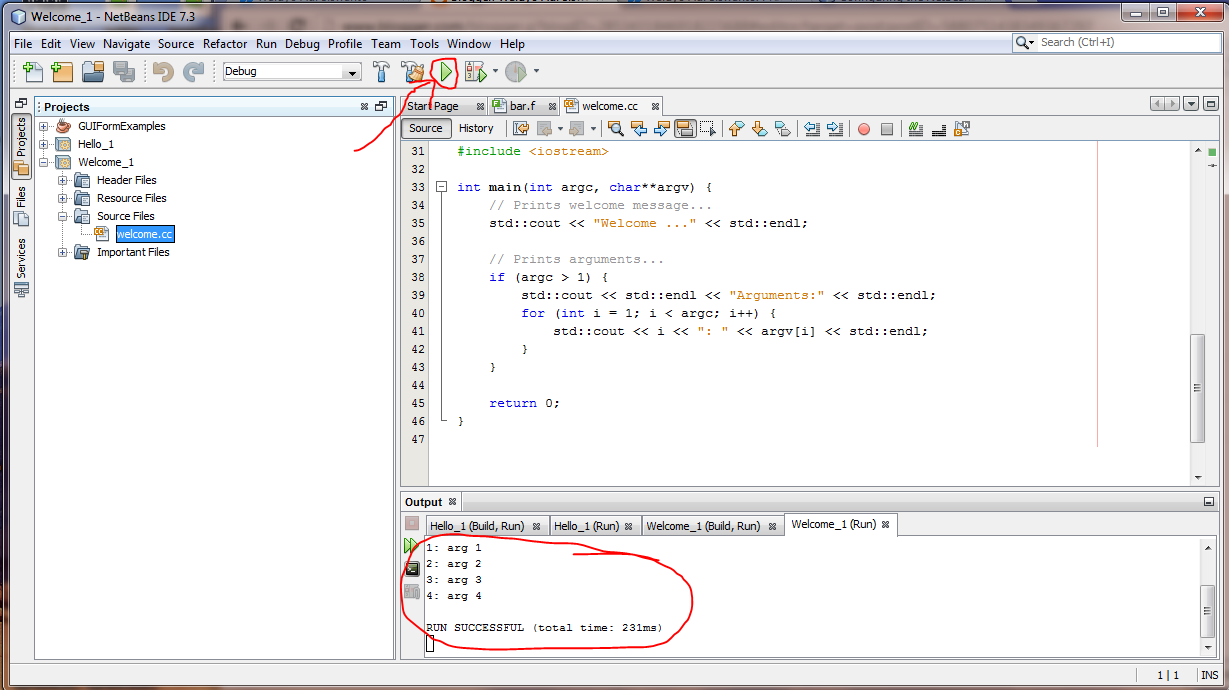Expand the Header Files folder
Image resolution: width=1229 pixels, height=690 pixels.
pos(63,180)
